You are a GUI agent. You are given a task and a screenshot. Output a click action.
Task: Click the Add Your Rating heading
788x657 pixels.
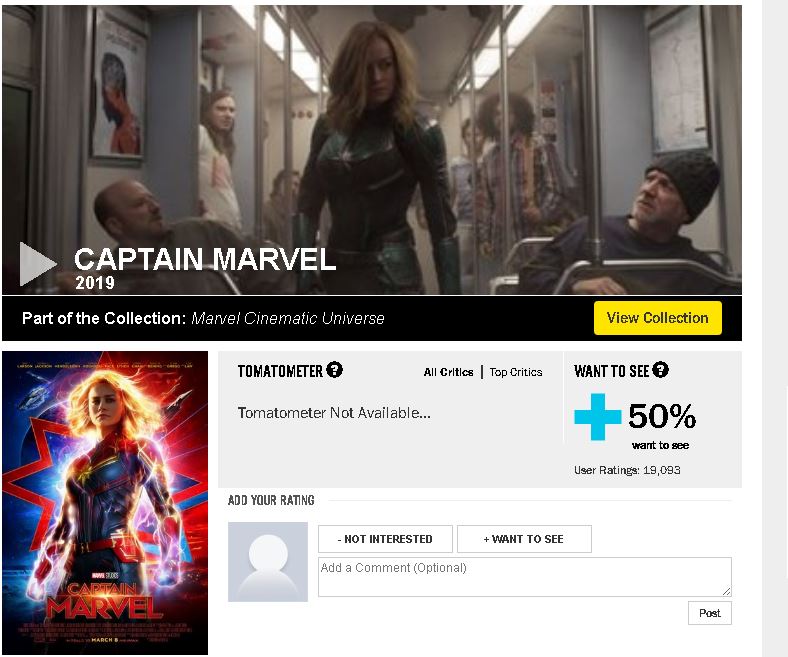click(x=271, y=500)
